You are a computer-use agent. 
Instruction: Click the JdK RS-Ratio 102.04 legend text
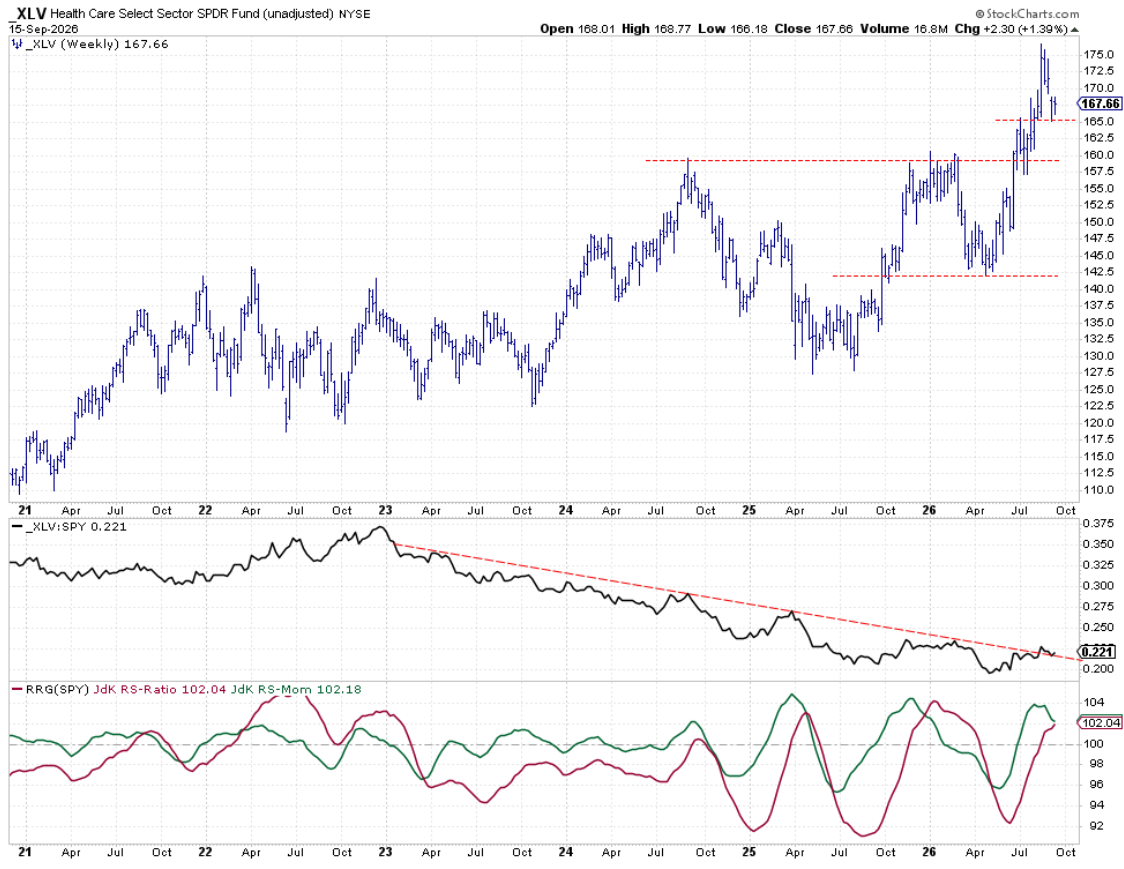point(160,690)
